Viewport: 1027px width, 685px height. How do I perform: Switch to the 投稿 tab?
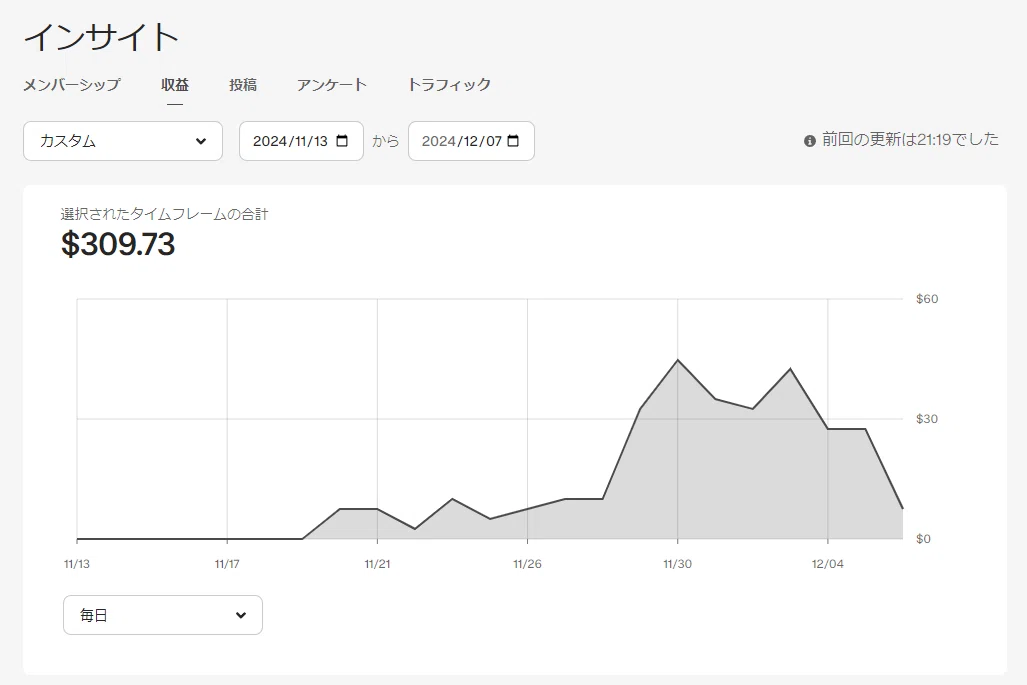[x=243, y=84]
